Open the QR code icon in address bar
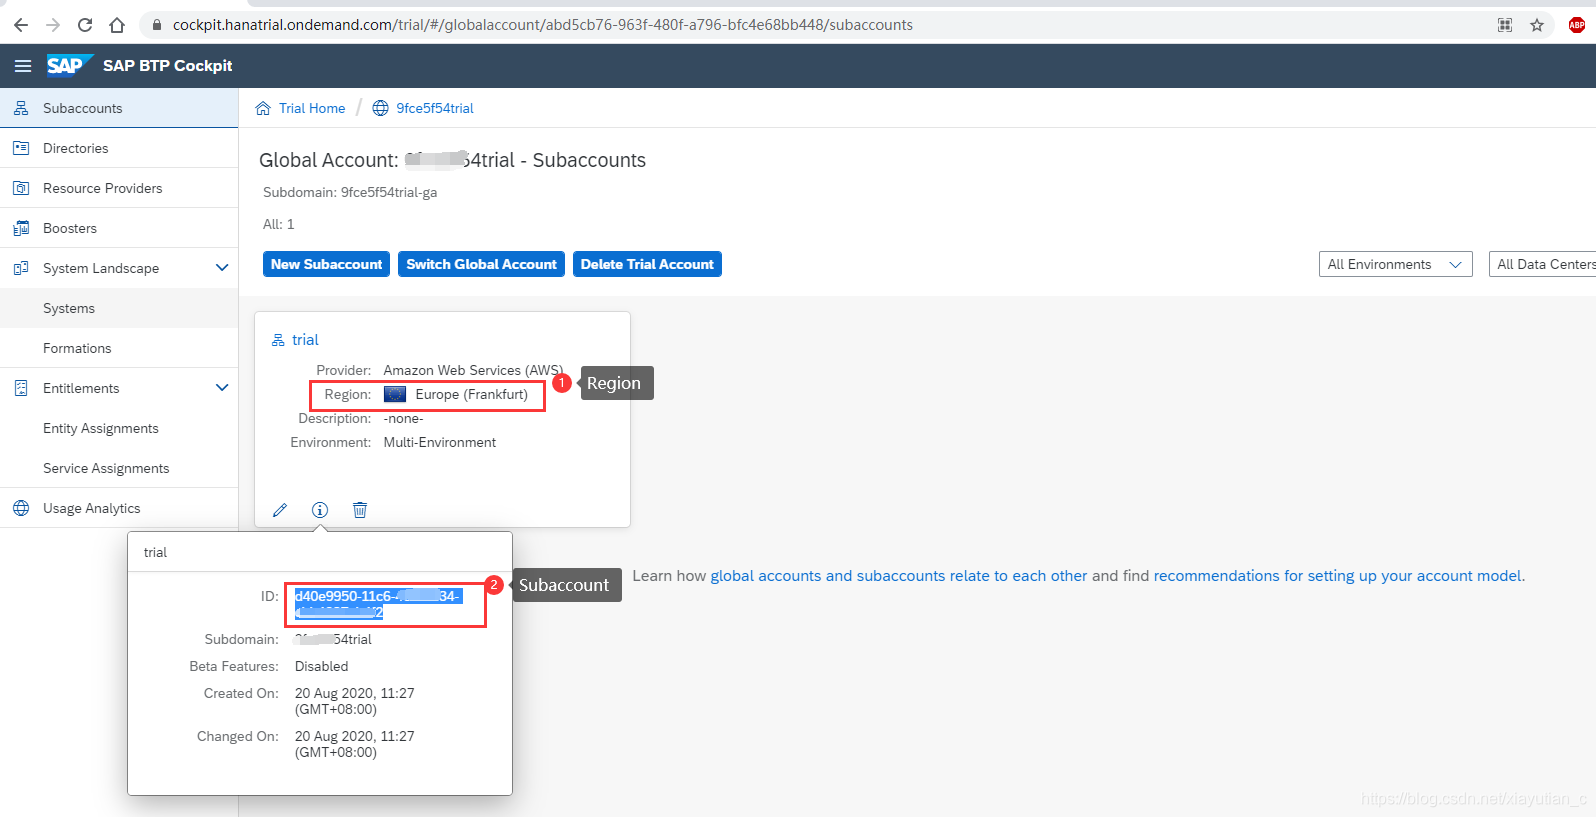 click(1505, 25)
